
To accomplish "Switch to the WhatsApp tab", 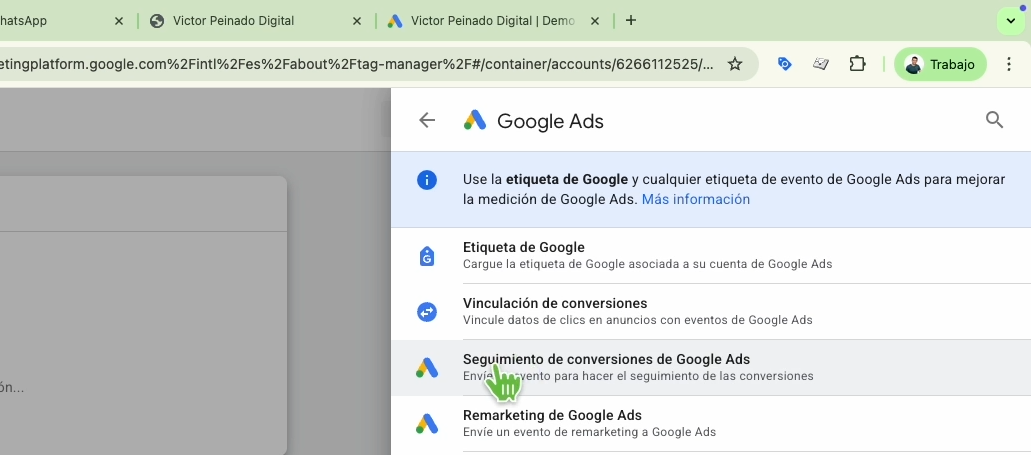I will [x=62, y=21].
